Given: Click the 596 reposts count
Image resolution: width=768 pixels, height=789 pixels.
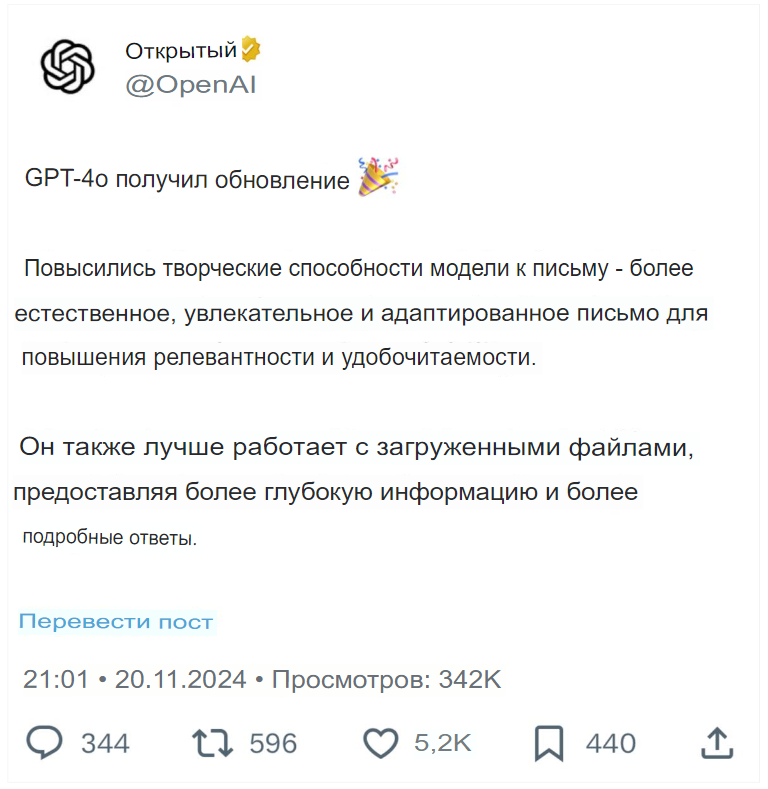Looking at the screenshot, I should coord(273,743).
